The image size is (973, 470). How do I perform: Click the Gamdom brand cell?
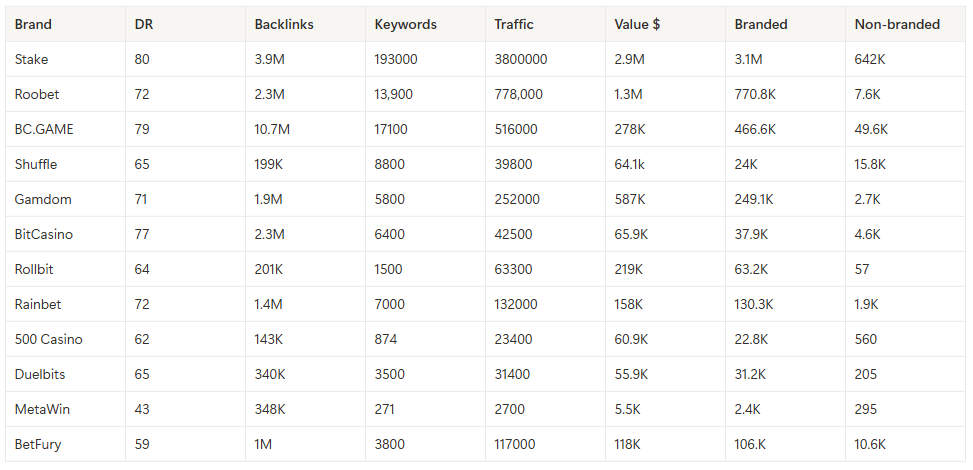pyautogui.click(x=65, y=199)
